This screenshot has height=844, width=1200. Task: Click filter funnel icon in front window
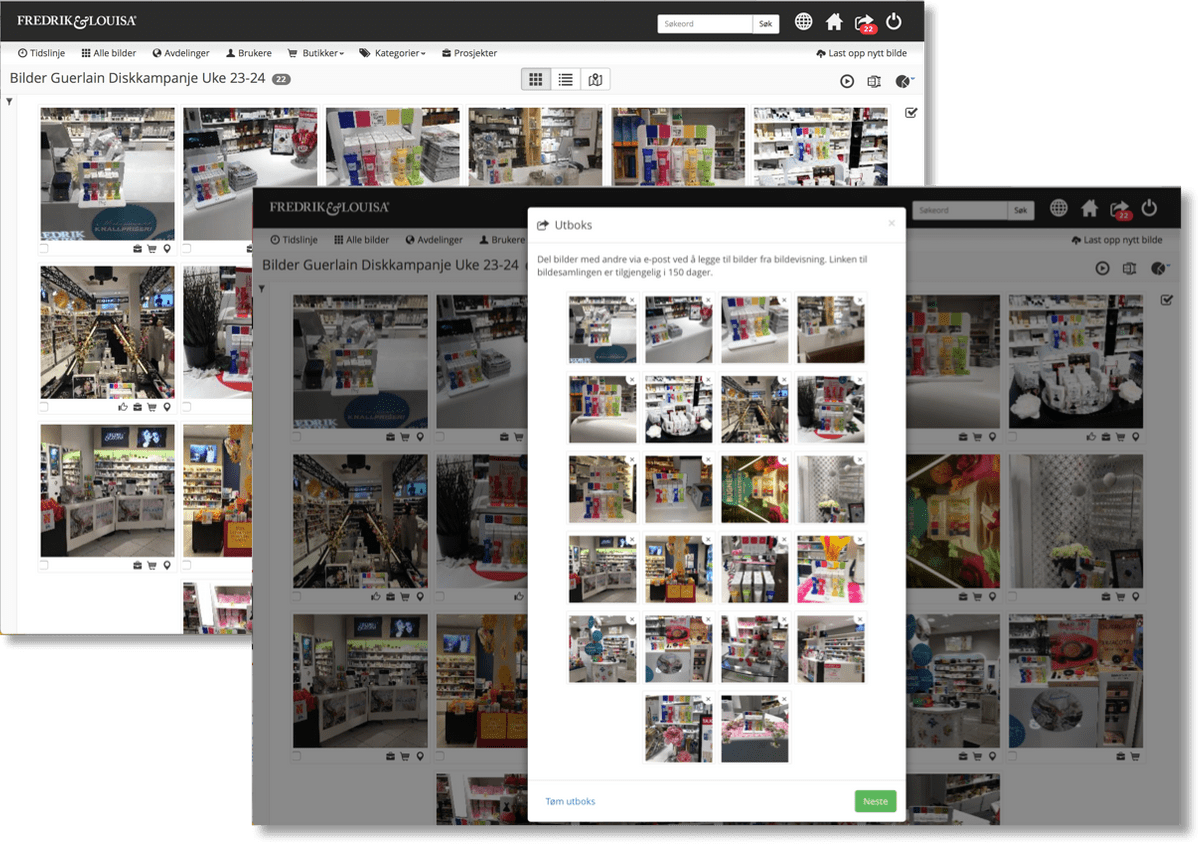pos(262,289)
